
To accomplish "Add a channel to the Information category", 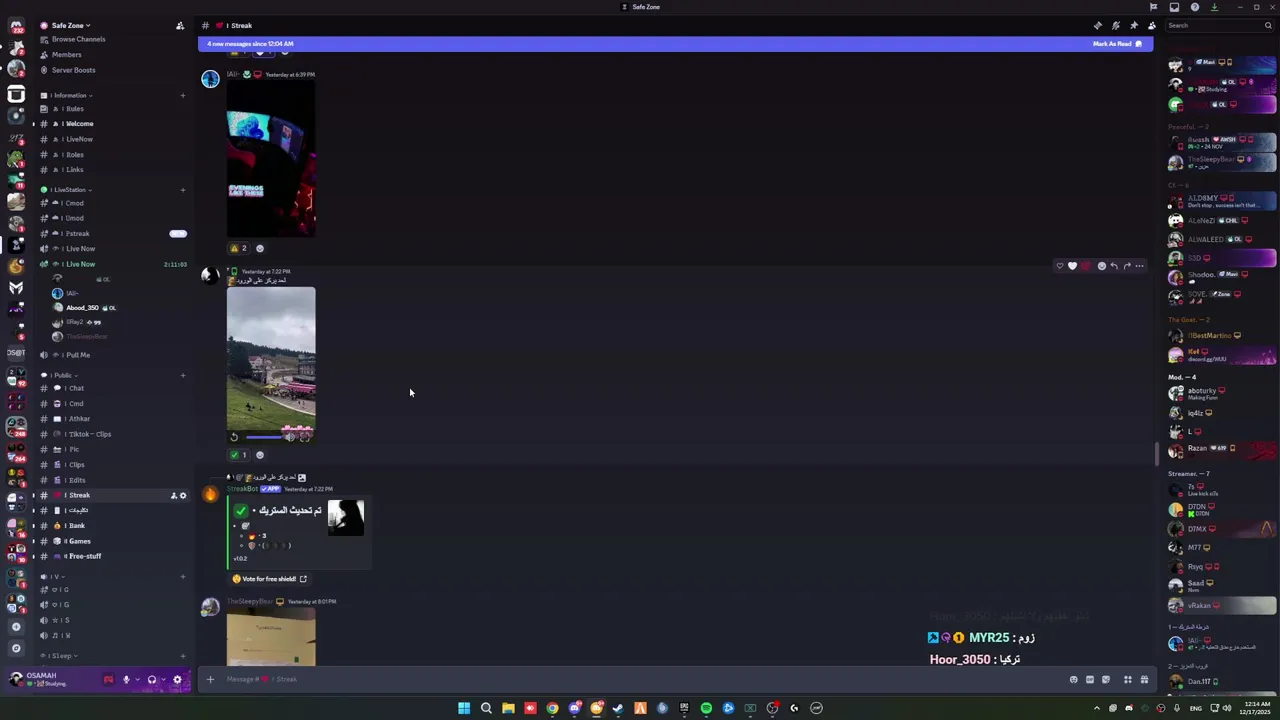I will [x=182, y=95].
